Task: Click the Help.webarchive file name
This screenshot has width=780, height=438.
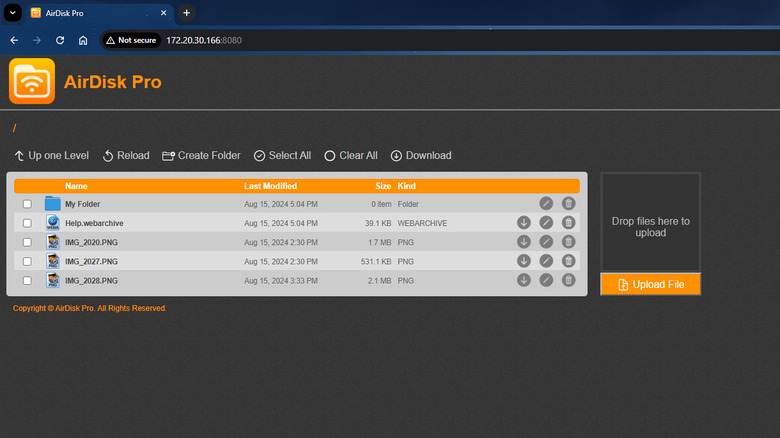Action: point(94,223)
